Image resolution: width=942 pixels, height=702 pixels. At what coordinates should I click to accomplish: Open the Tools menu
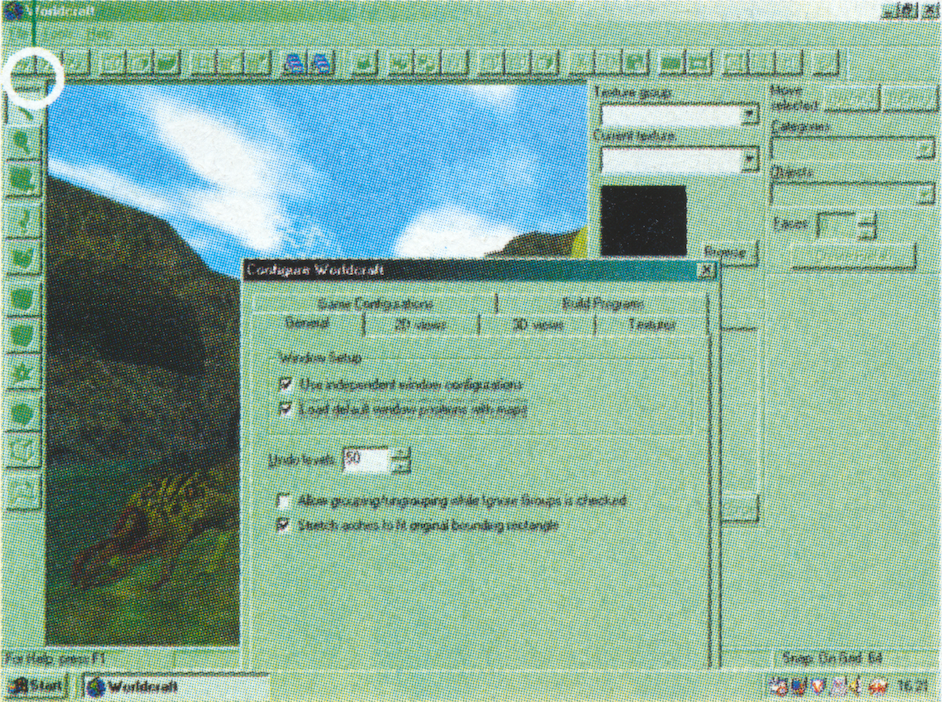(57, 35)
